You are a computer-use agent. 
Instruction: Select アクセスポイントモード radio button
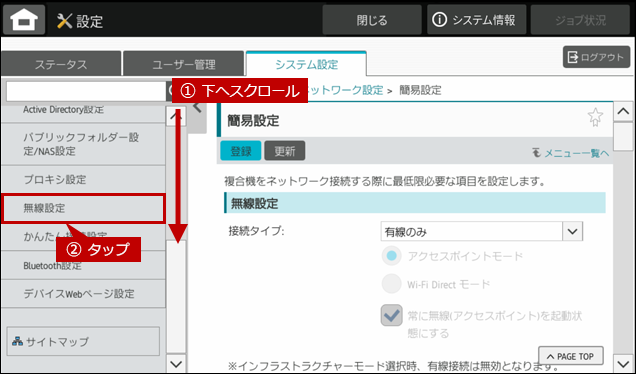pyautogui.click(x=391, y=256)
